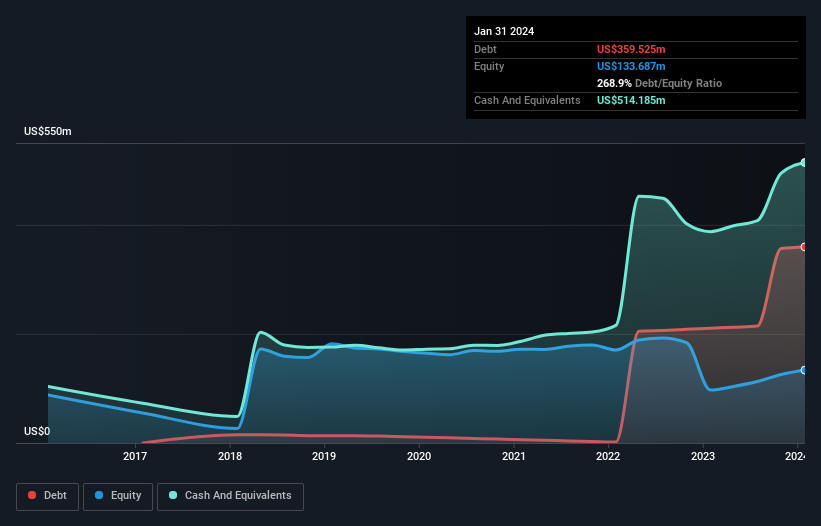The height and width of the screenshot is (526, 821).
Task: Click the US$133.687m equity value
Action: [x=631, y=66]
